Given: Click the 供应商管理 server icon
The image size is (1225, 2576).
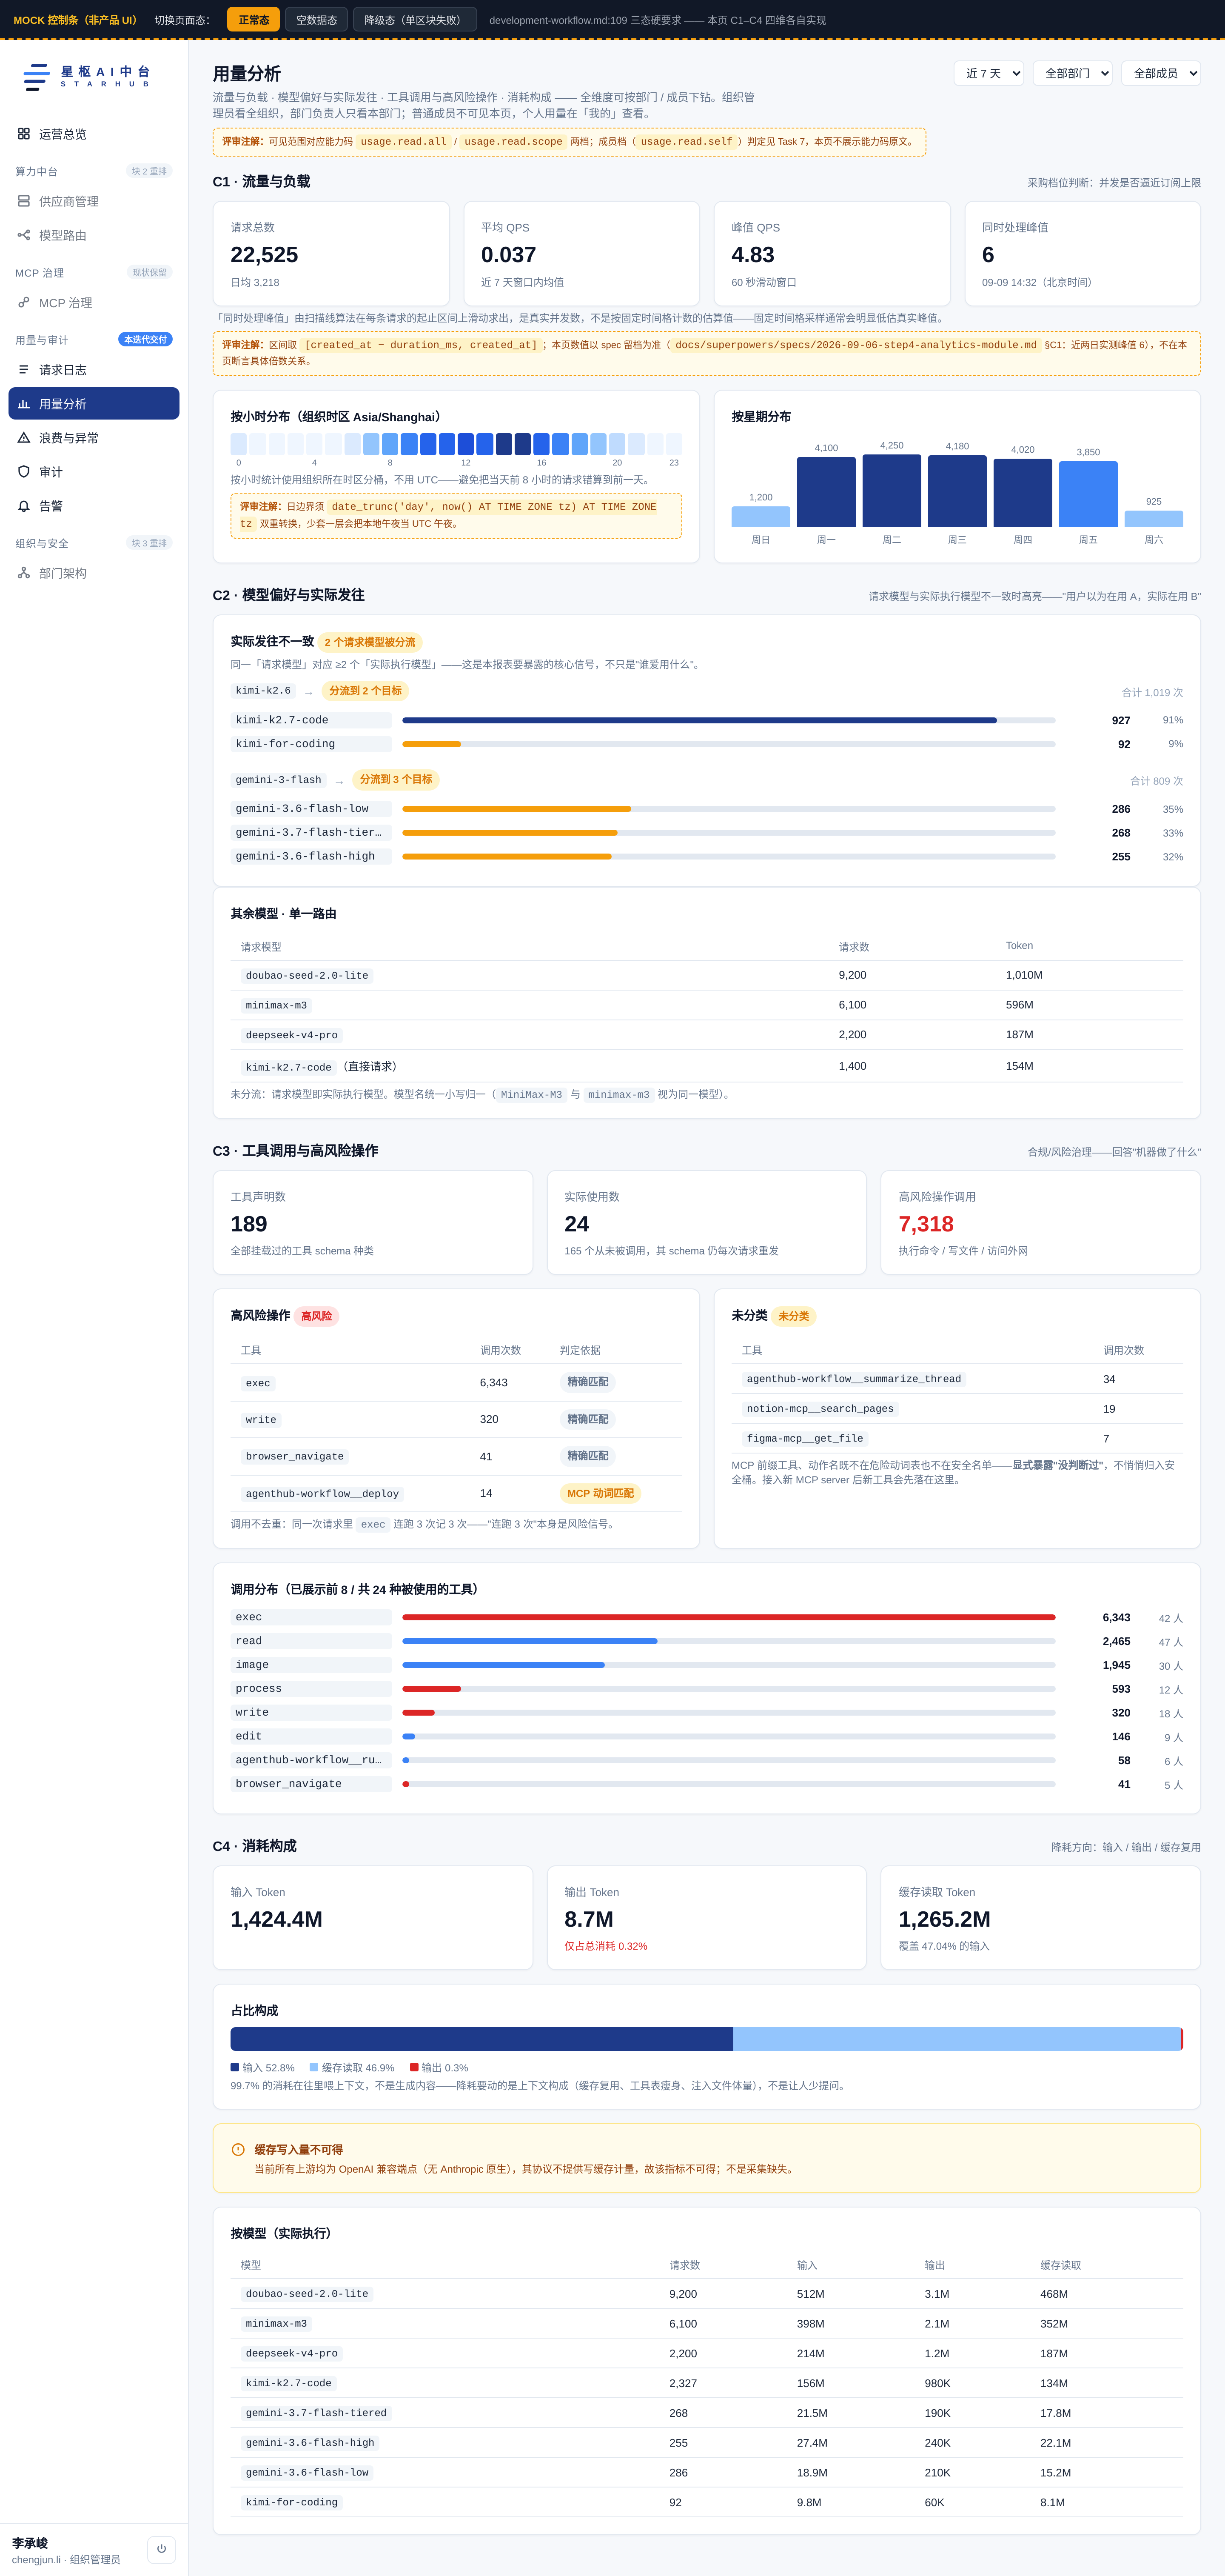Looking at the screenshot, I should point(24,201).
